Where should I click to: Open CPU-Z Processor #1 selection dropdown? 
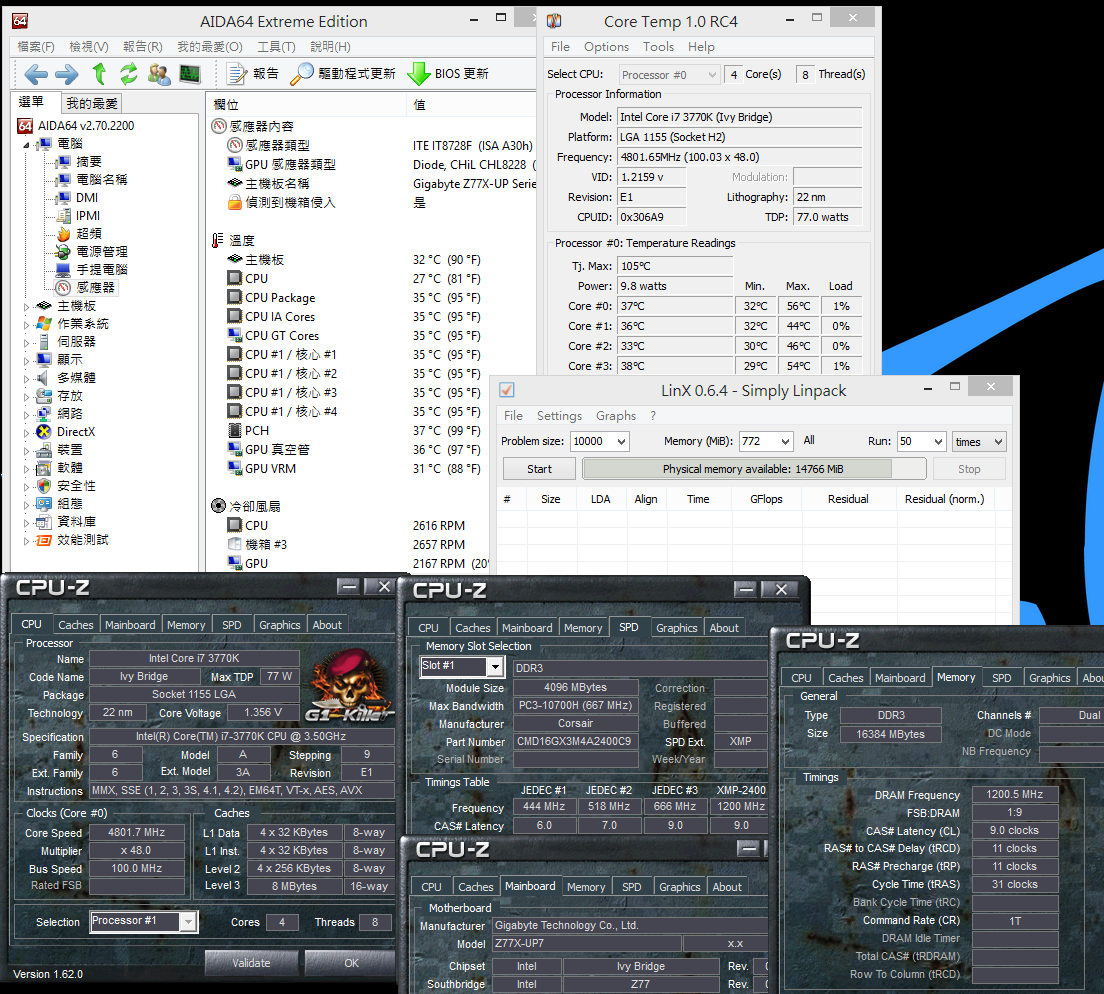pyautogui.click(x=188, y=921)
